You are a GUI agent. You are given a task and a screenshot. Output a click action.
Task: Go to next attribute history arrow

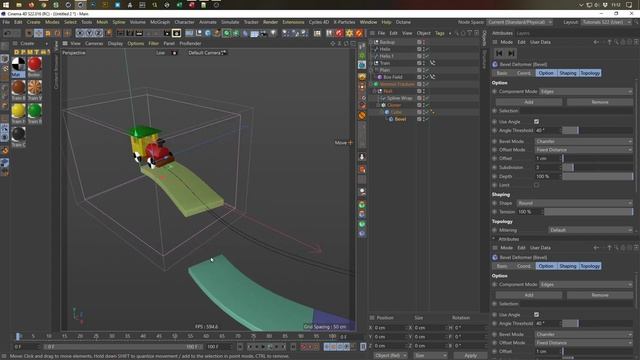click(511, 53)
